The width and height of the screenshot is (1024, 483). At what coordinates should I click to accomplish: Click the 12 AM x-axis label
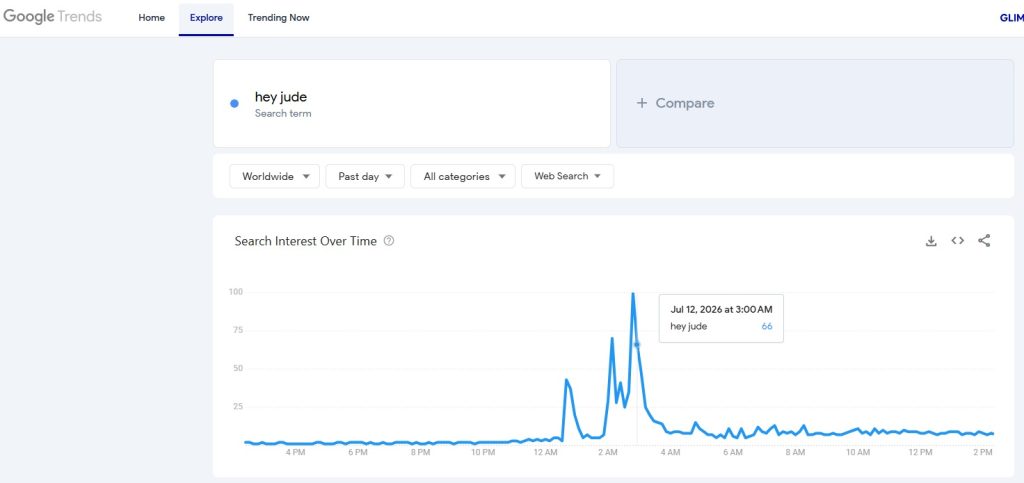[x=545, y=452]
